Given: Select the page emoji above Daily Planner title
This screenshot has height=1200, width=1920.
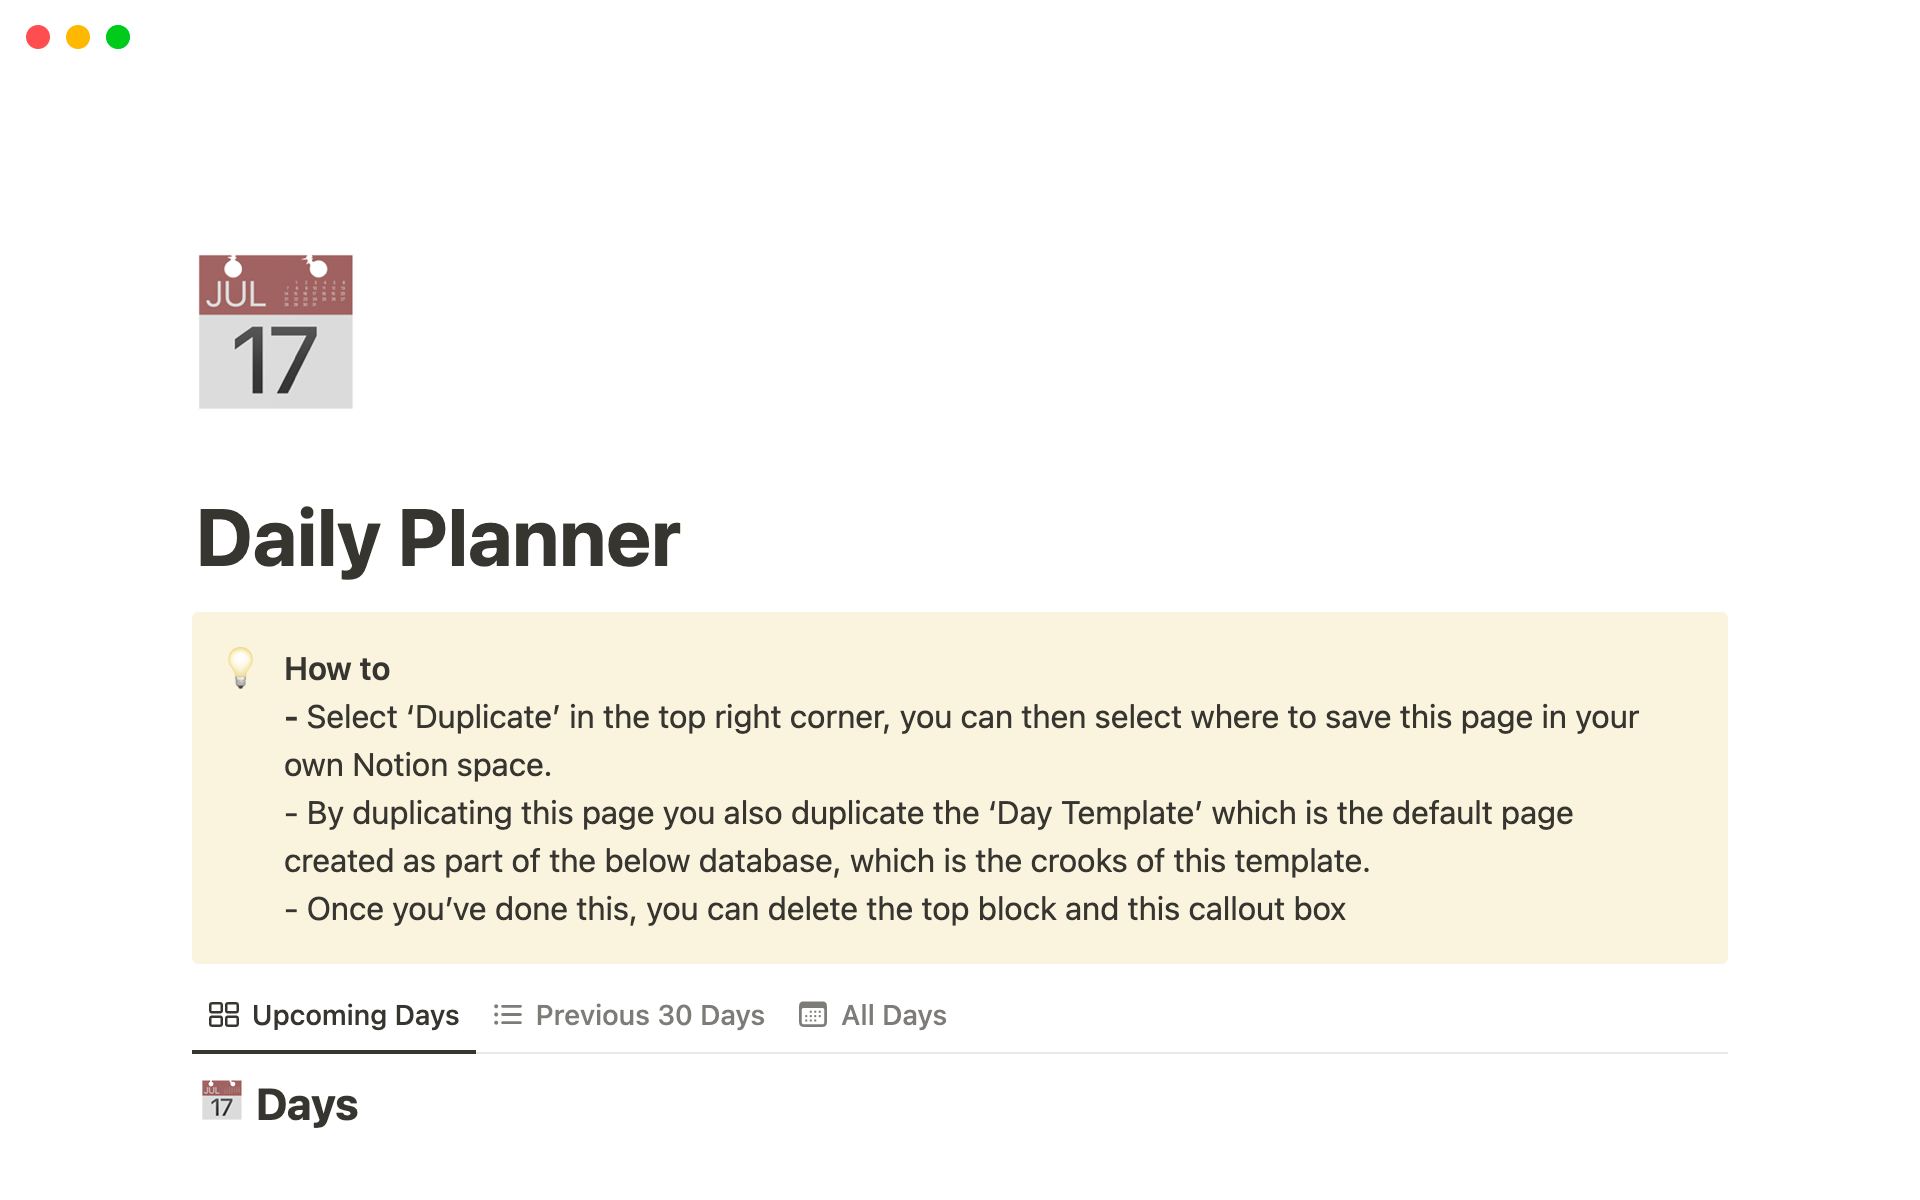Looking at the screenshot, I should coord(275,331).
